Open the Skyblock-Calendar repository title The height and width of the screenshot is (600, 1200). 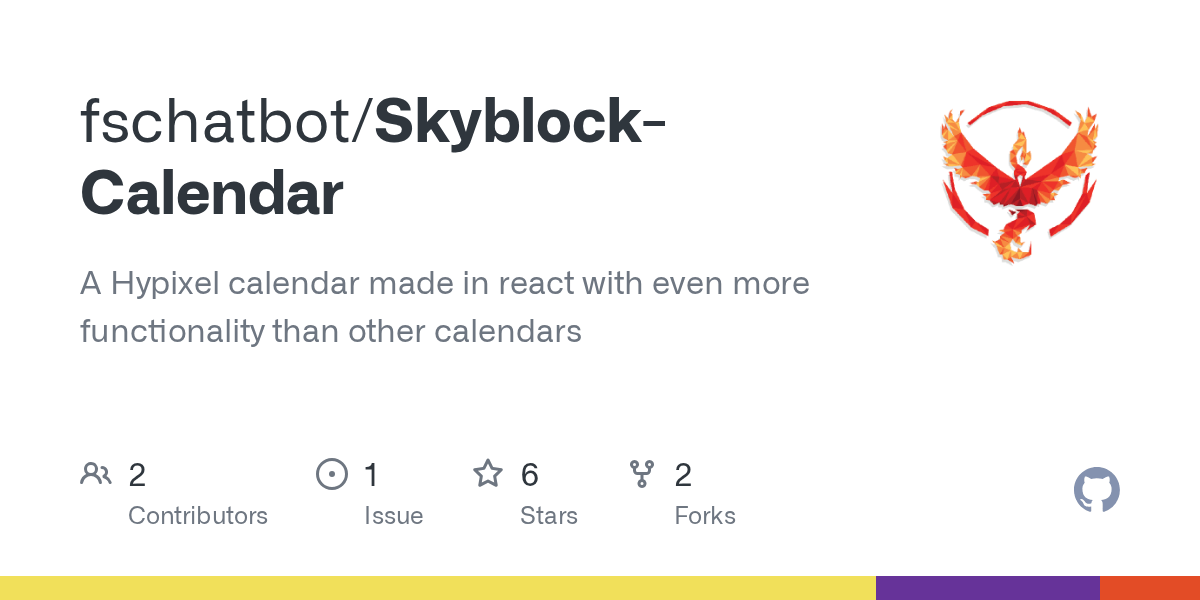click(x=375, y=158)
